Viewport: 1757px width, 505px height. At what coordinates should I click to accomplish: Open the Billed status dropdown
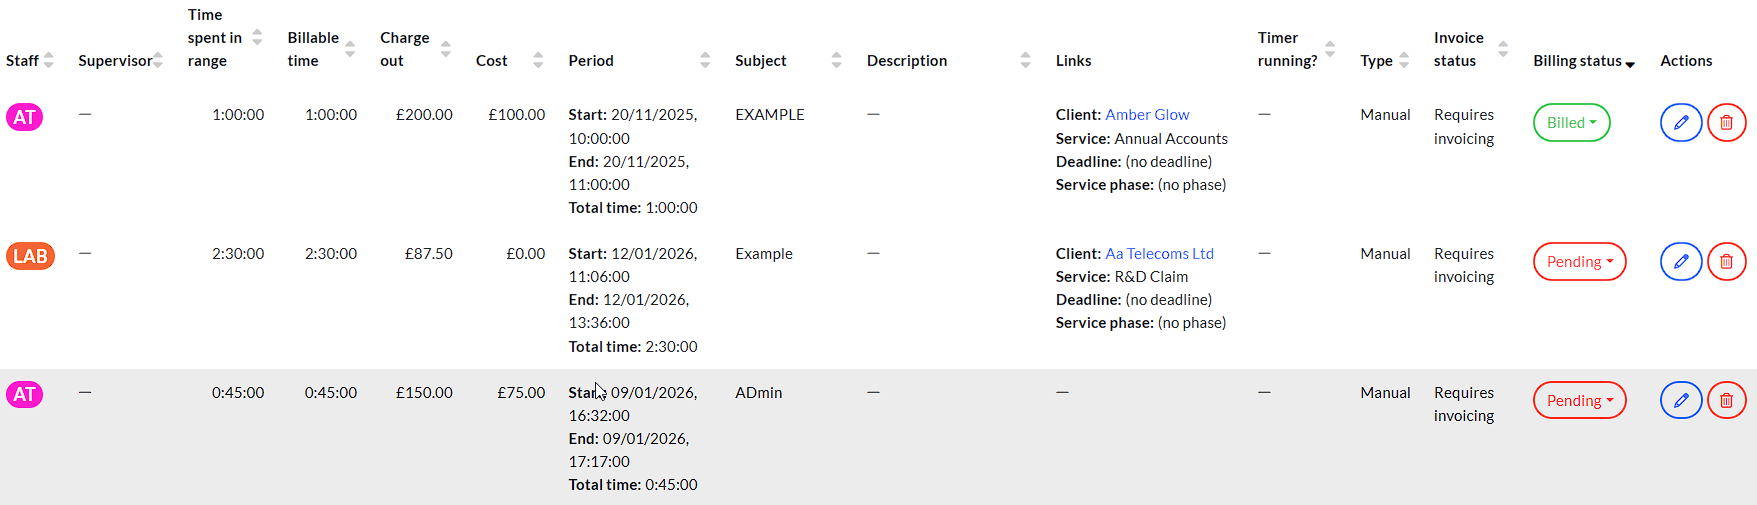[x=1571, y=123]
